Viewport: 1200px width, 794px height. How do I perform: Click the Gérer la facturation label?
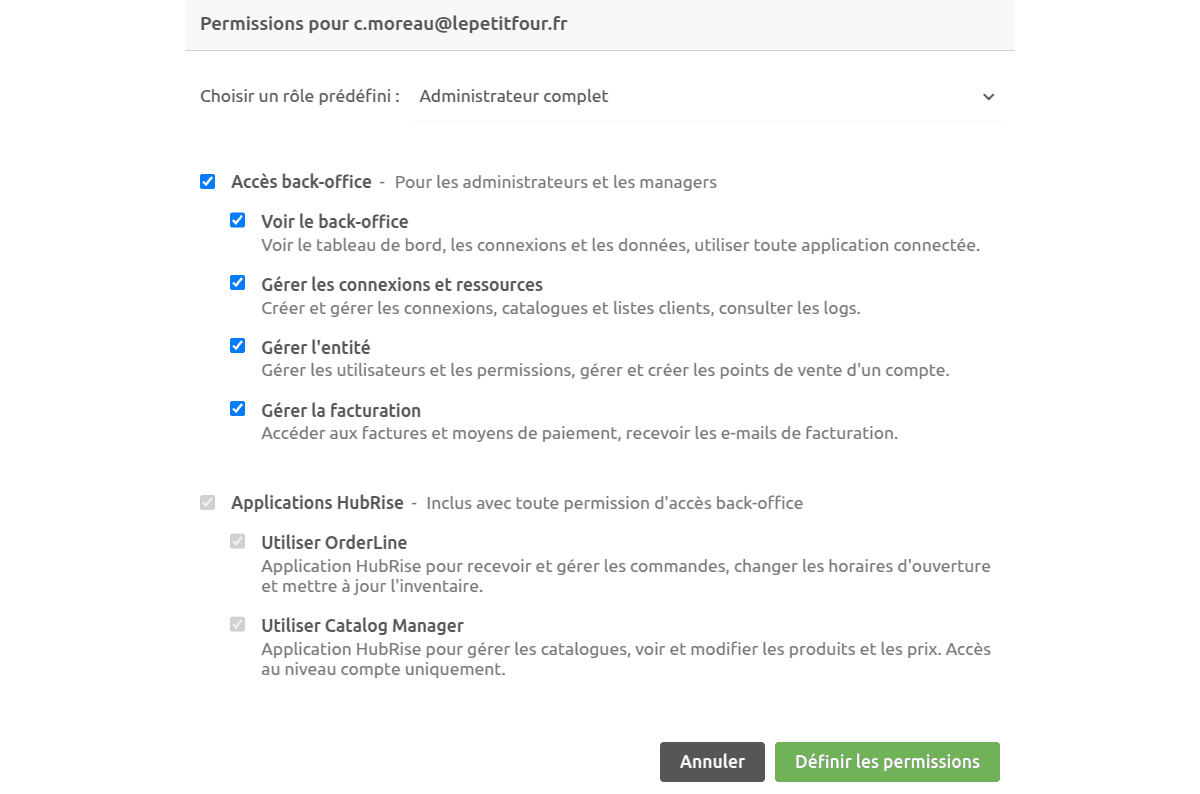click(341, 411)
